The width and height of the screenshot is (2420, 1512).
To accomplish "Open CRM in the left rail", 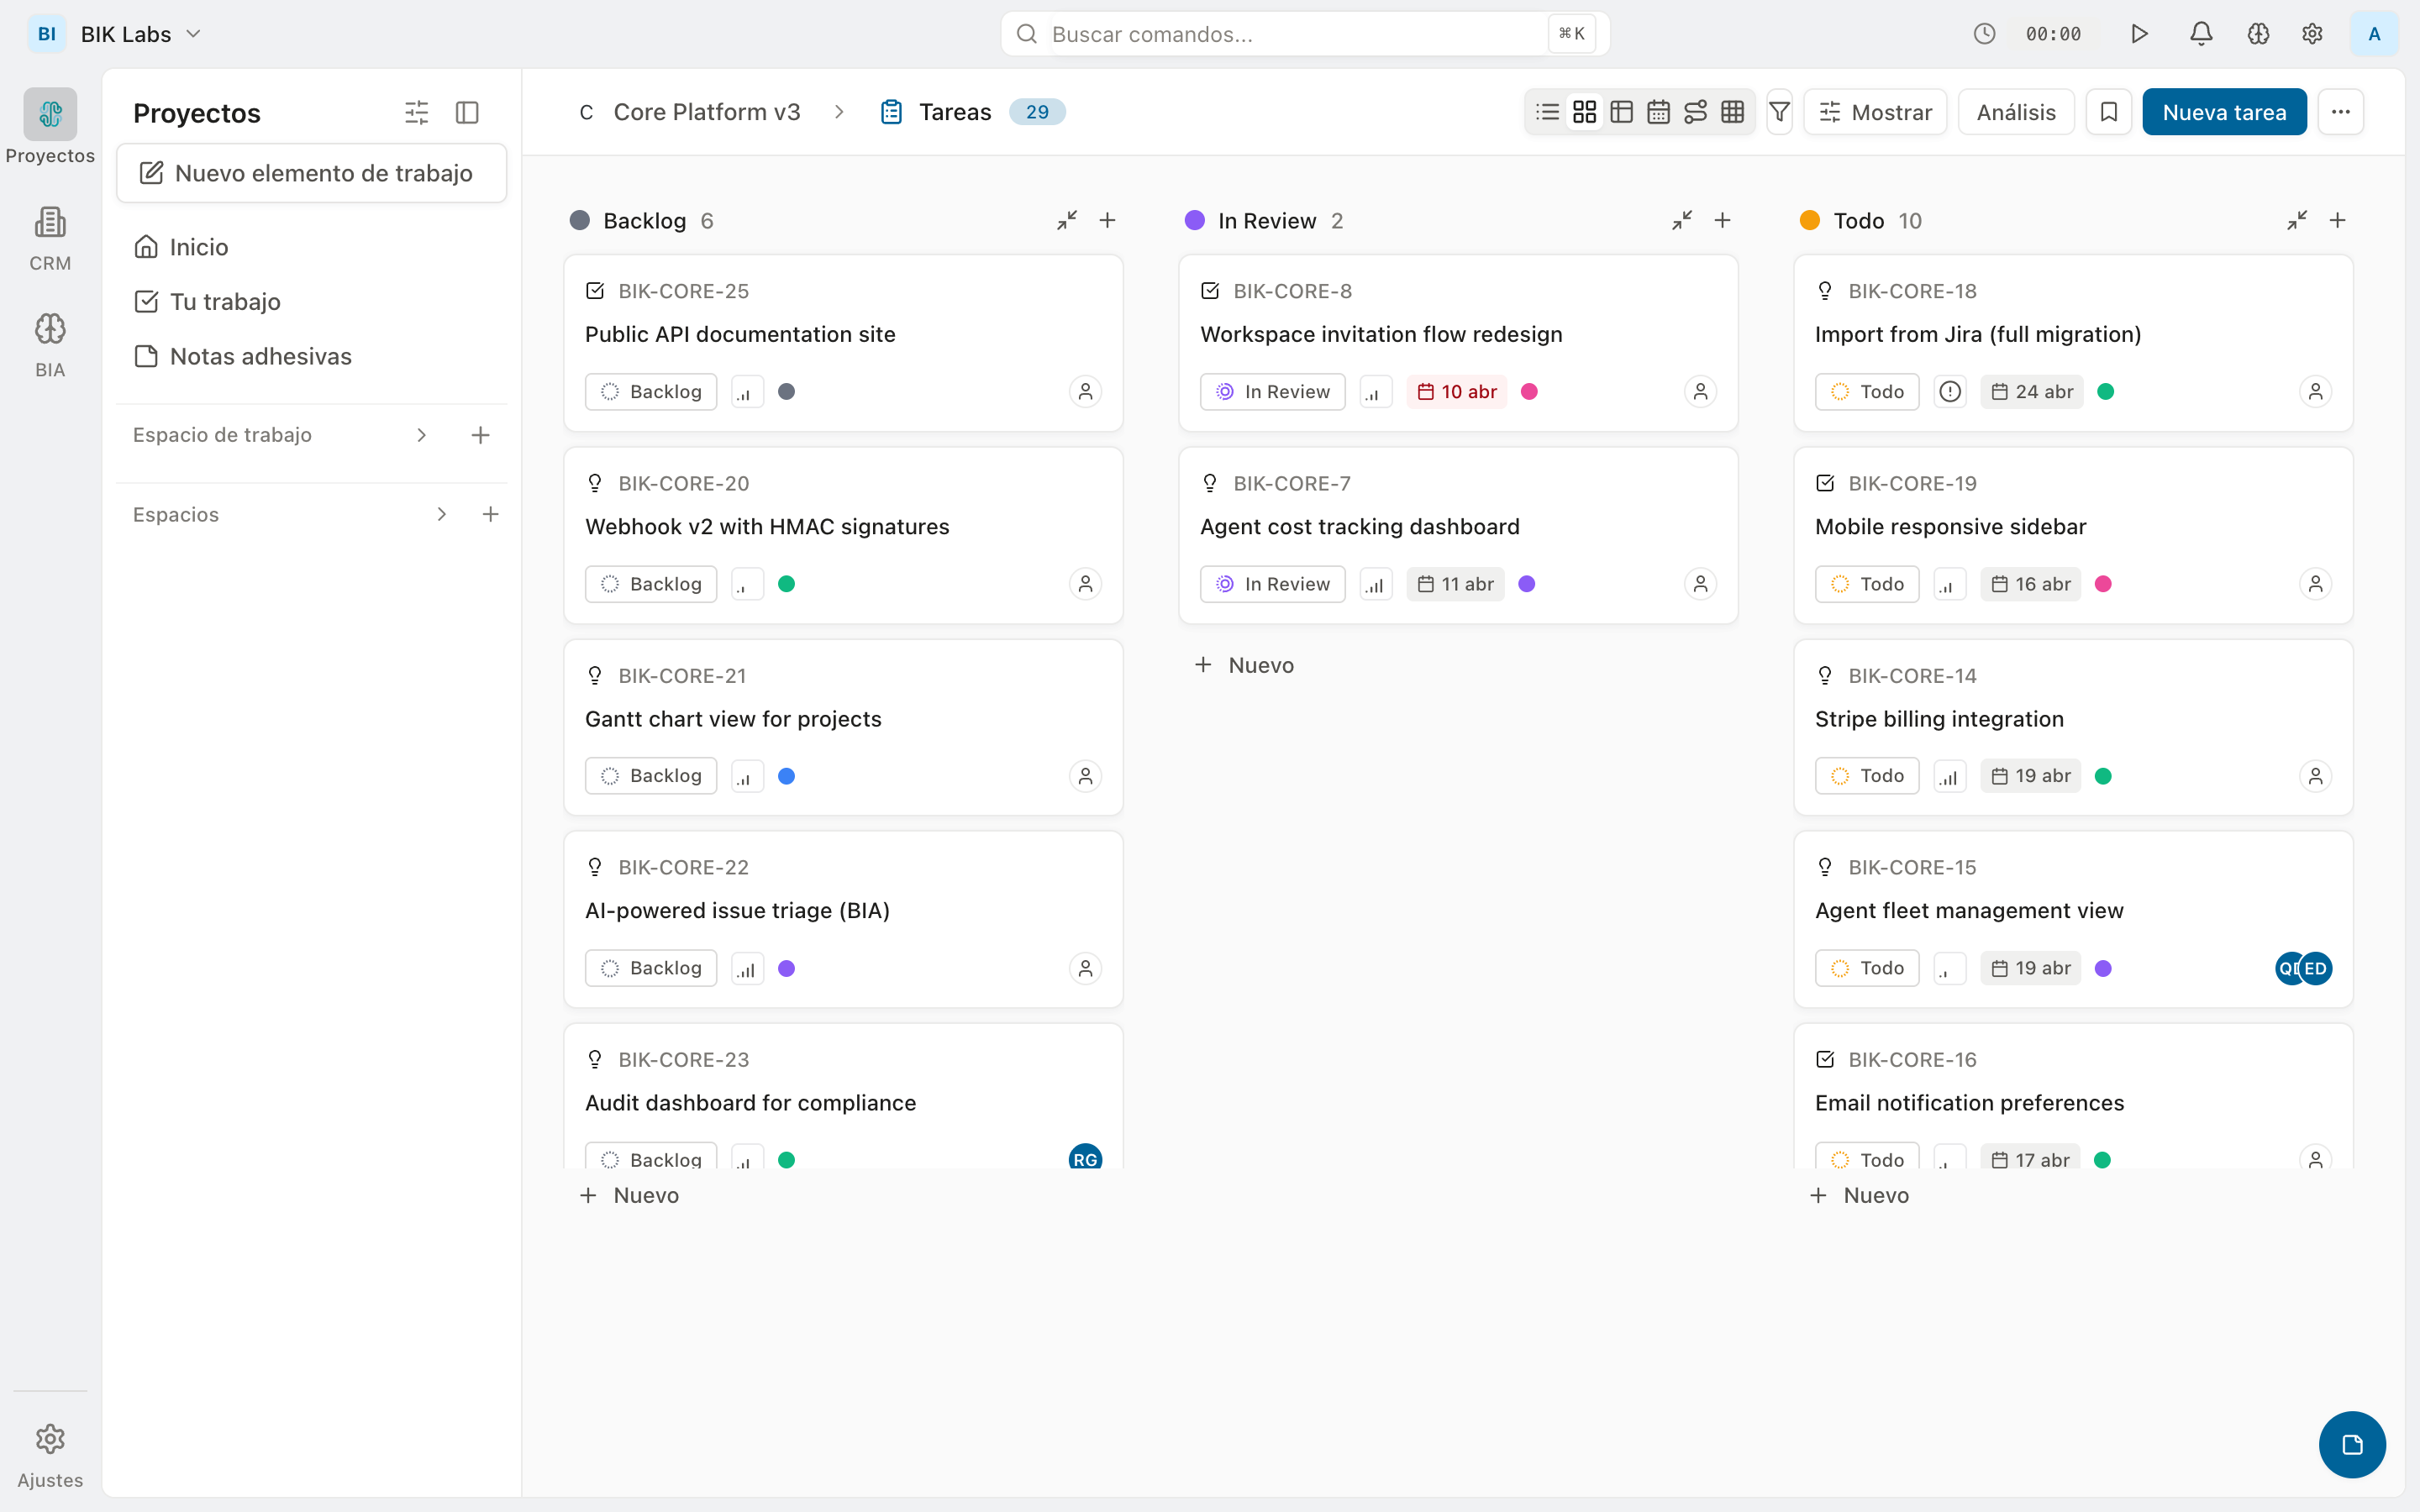I will (x=50, y=237).
